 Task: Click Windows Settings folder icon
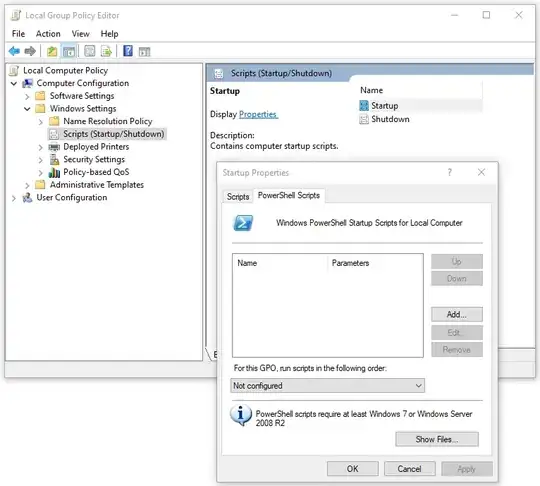(x=40, y=108)
